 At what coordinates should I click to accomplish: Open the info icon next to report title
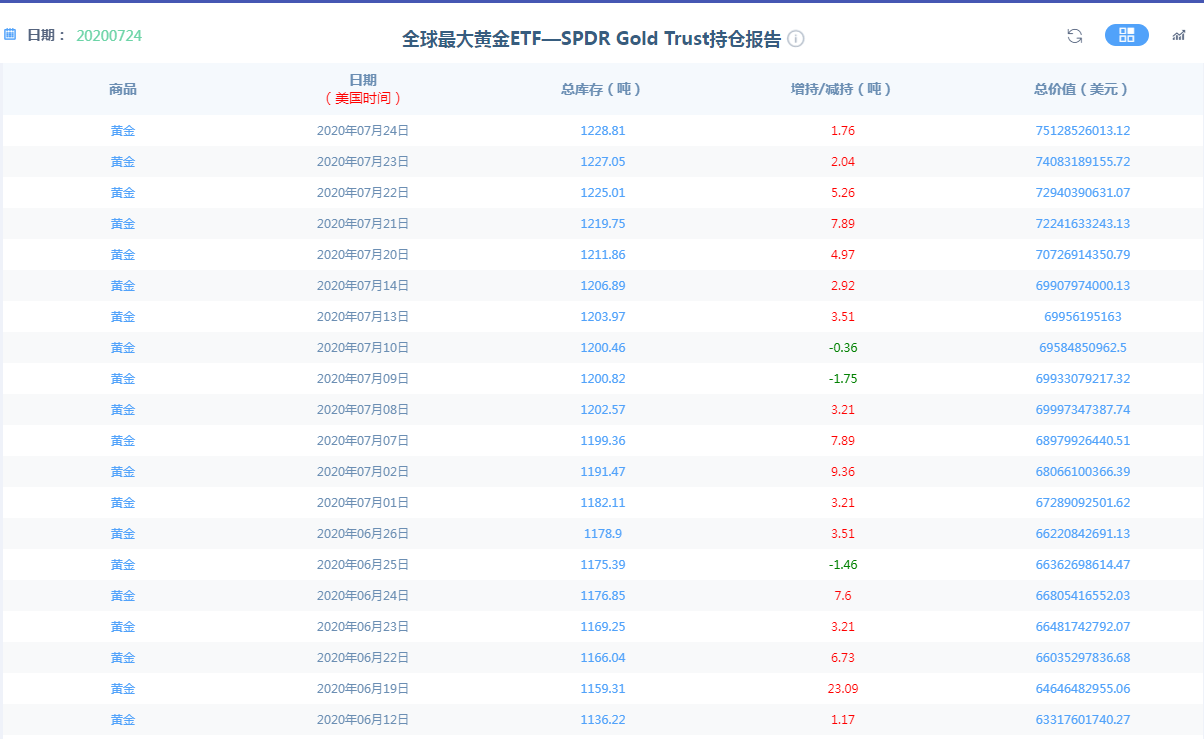click(x=796, y=39)
